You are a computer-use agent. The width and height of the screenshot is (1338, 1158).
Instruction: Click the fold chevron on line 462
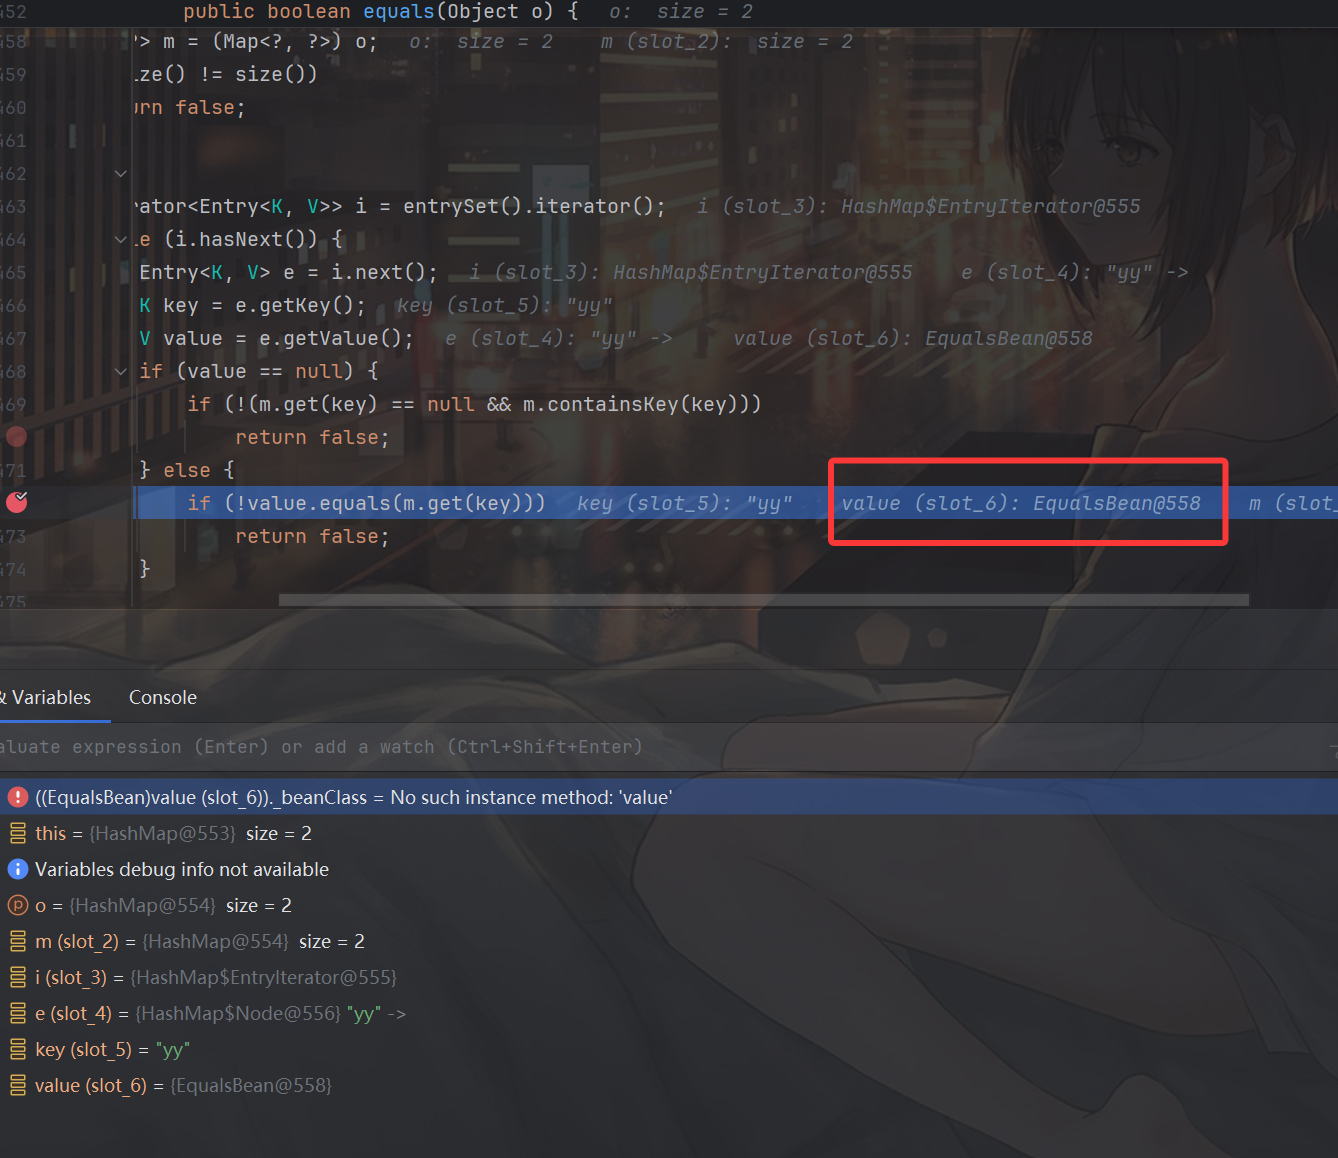121,173
